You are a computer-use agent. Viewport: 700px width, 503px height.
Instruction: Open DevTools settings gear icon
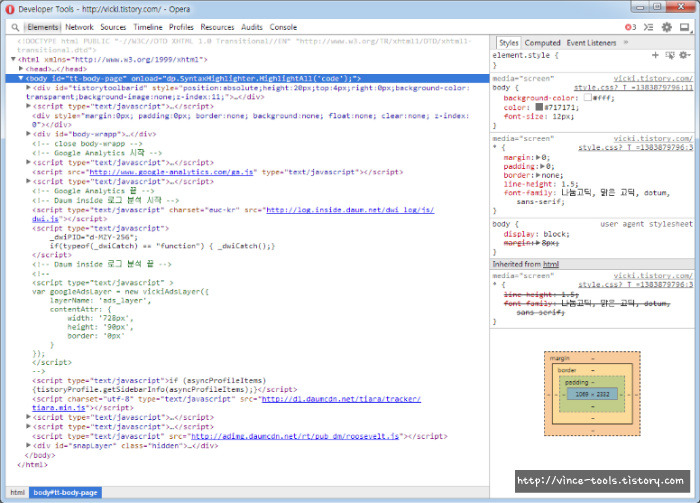coord(667,27)
